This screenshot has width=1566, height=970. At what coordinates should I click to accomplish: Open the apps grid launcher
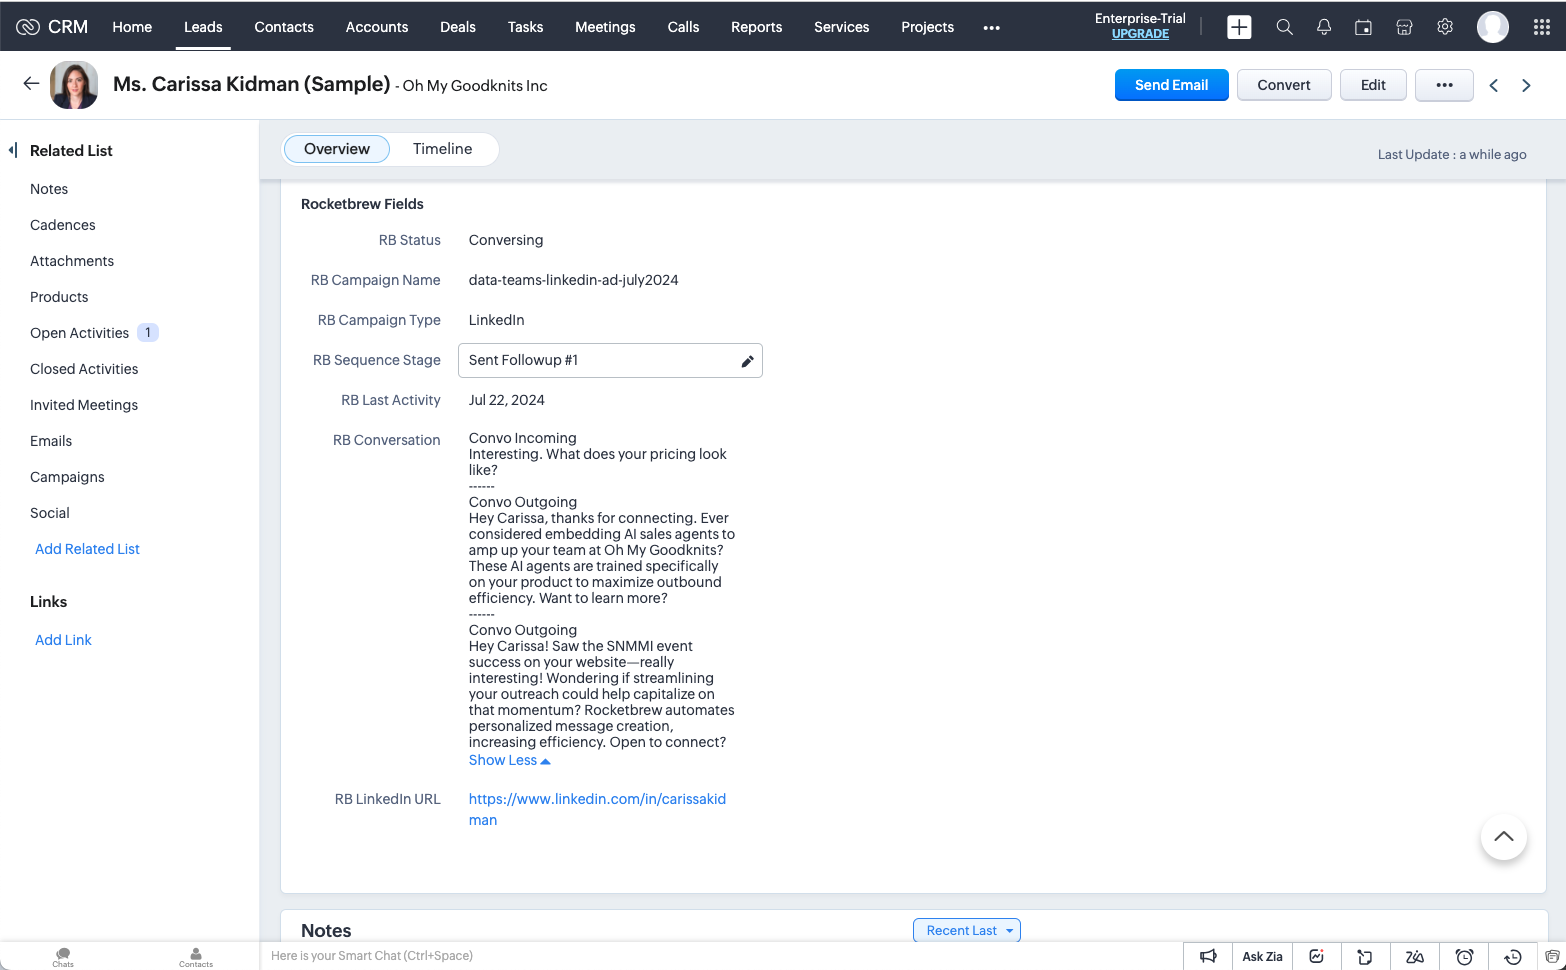point(1542,27)
